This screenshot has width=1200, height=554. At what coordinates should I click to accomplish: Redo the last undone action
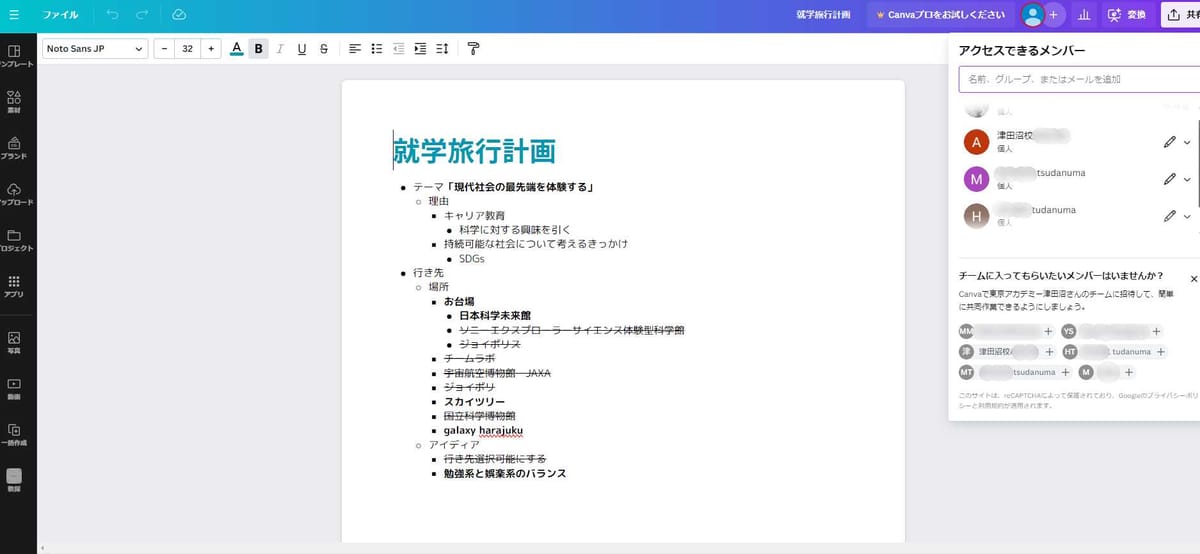[142, 15]
